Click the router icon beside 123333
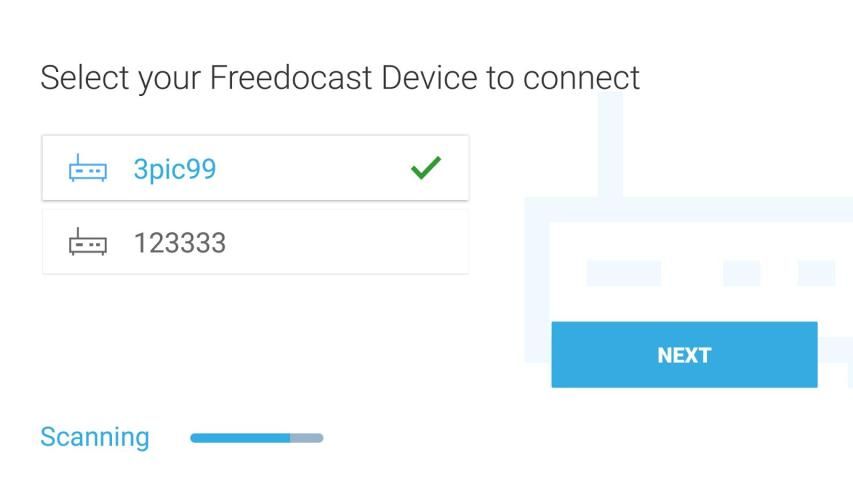This screenshot has height=480, width=853. coord(87,242)
